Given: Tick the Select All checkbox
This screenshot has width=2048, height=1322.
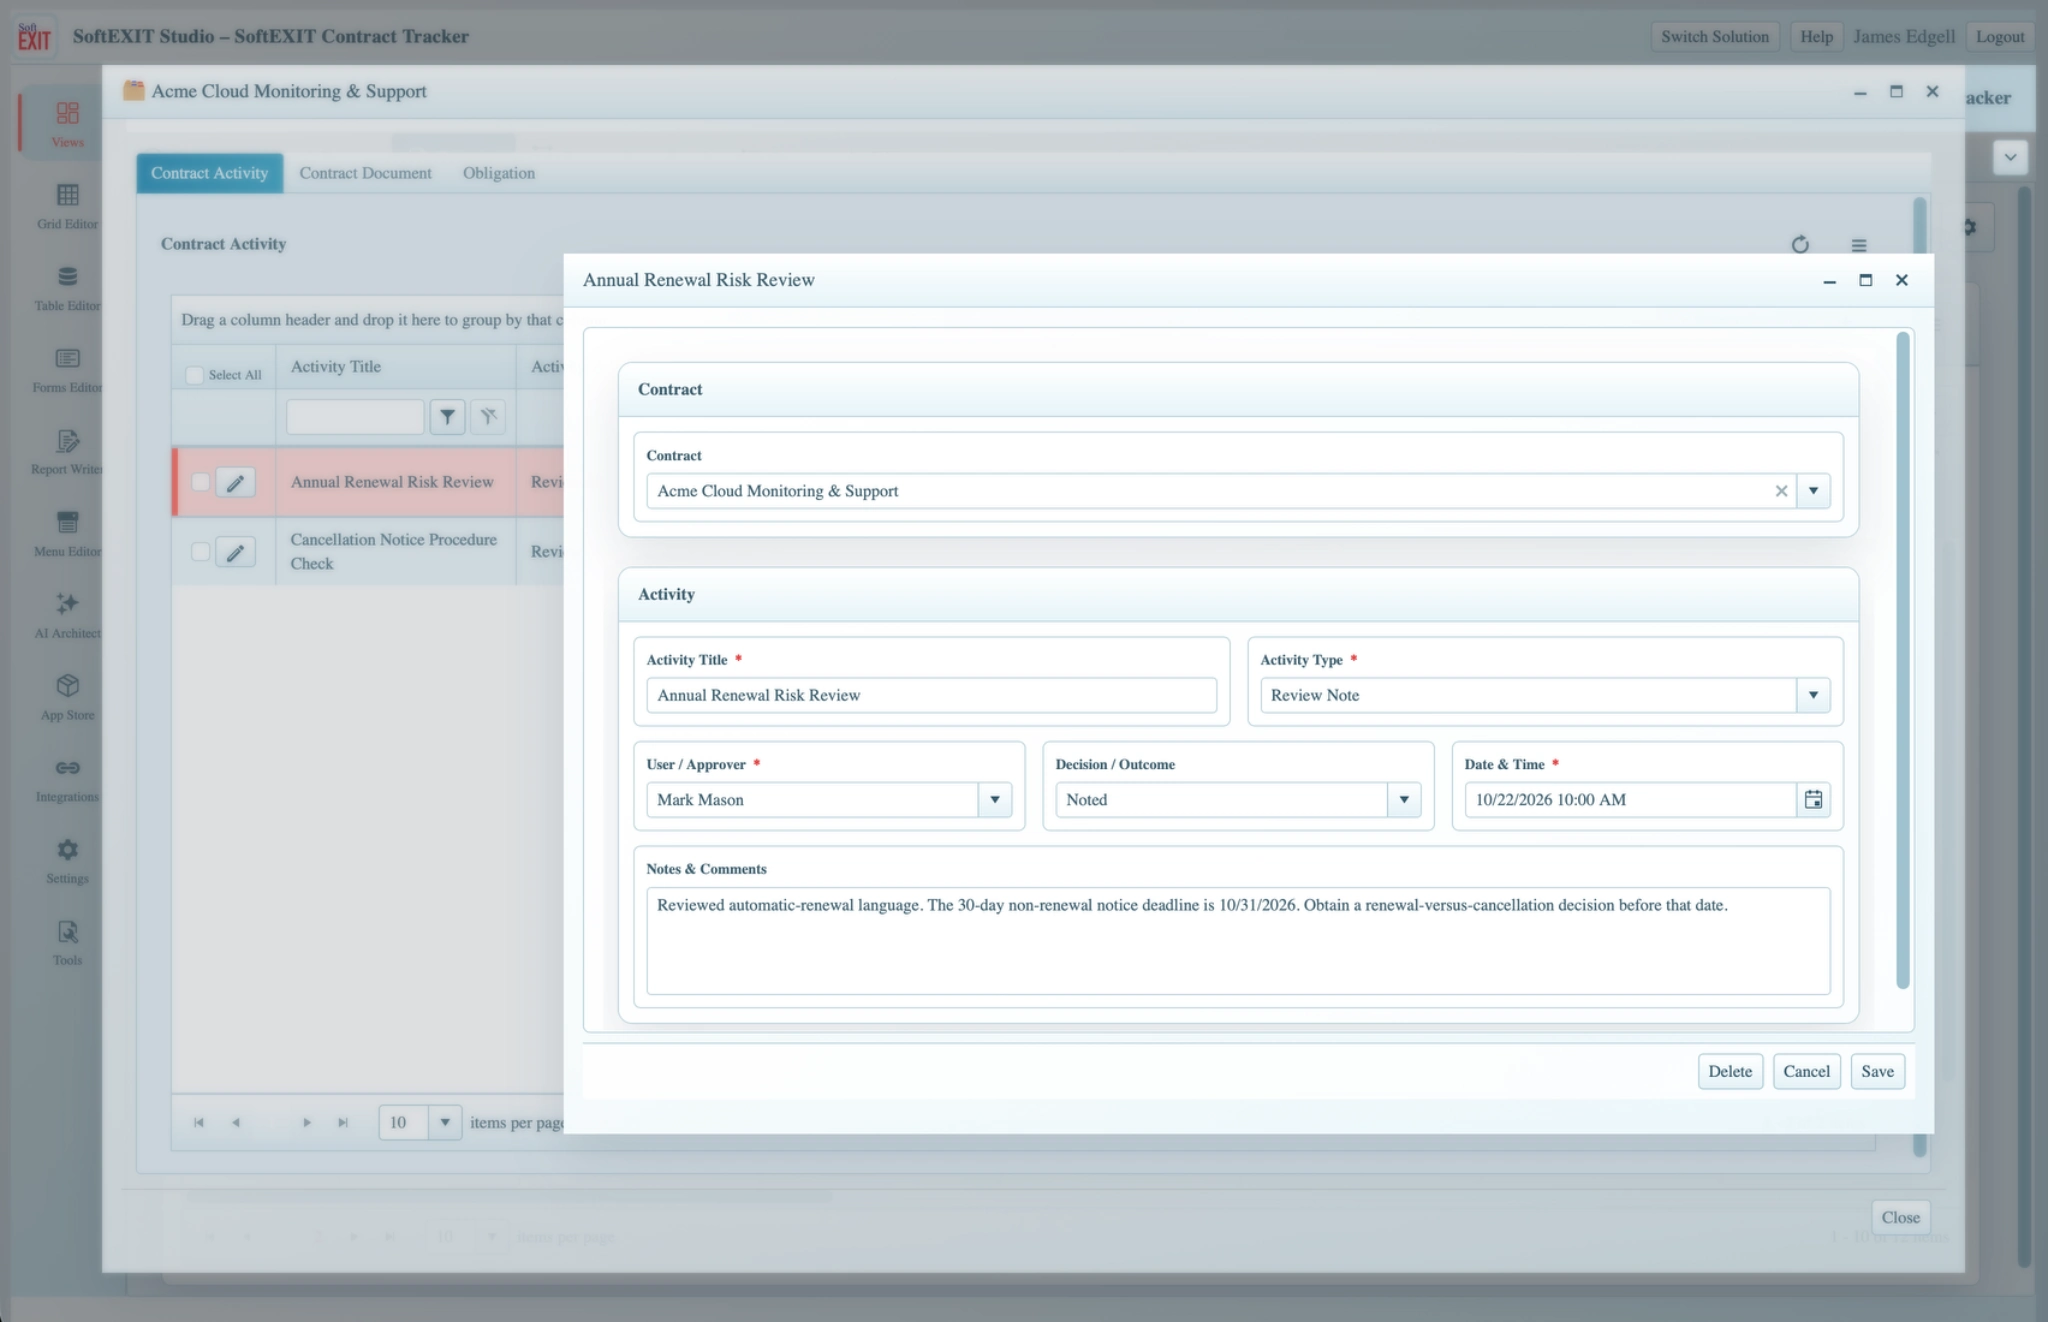Looking at the screenshot, I should [x=194, y=375].
